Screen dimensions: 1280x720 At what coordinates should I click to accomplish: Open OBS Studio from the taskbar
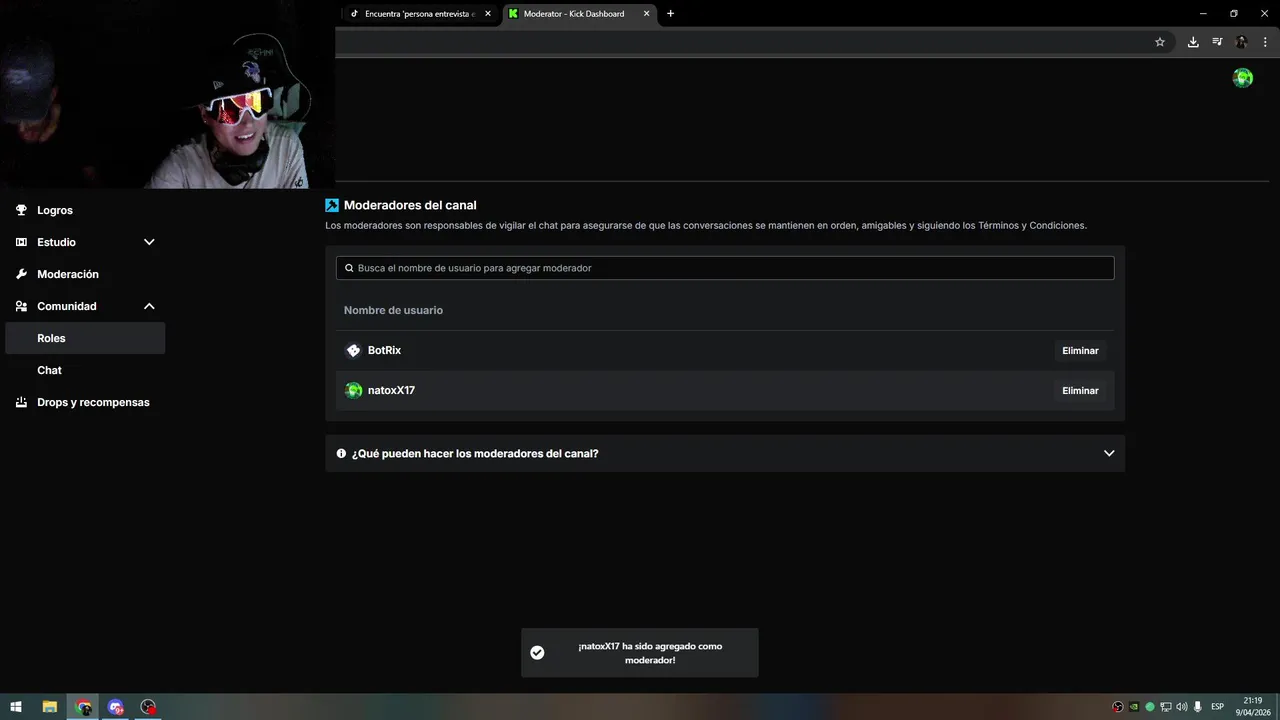click(x=148, y=707)
